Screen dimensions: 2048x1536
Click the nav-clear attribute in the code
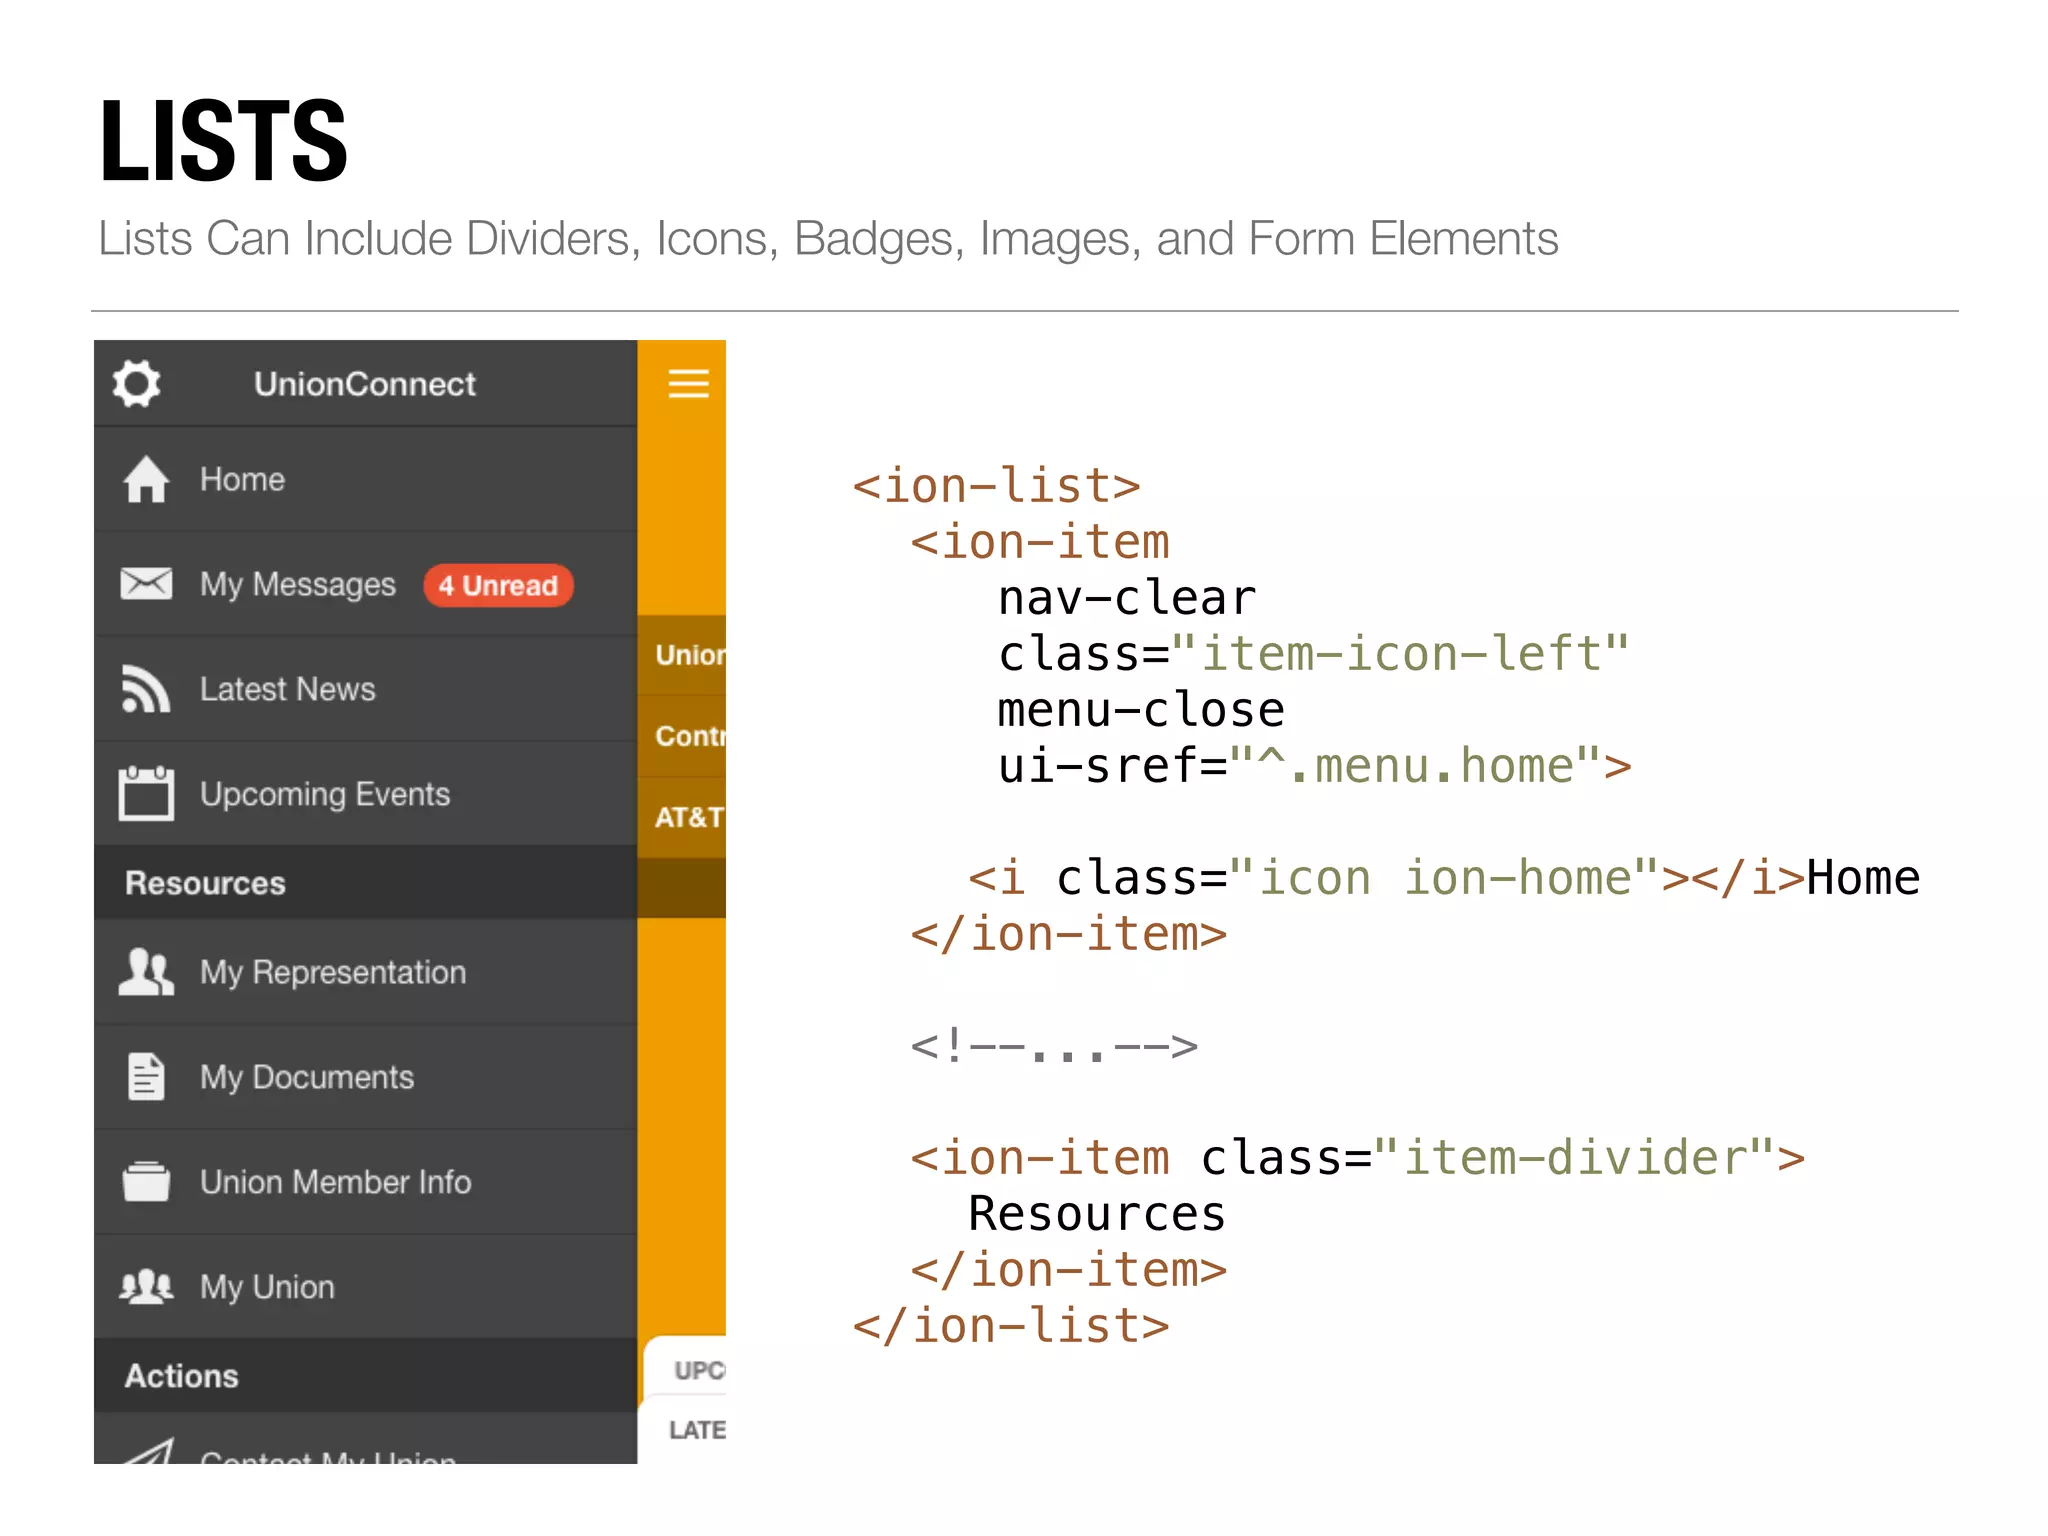tap(1127, 598)
